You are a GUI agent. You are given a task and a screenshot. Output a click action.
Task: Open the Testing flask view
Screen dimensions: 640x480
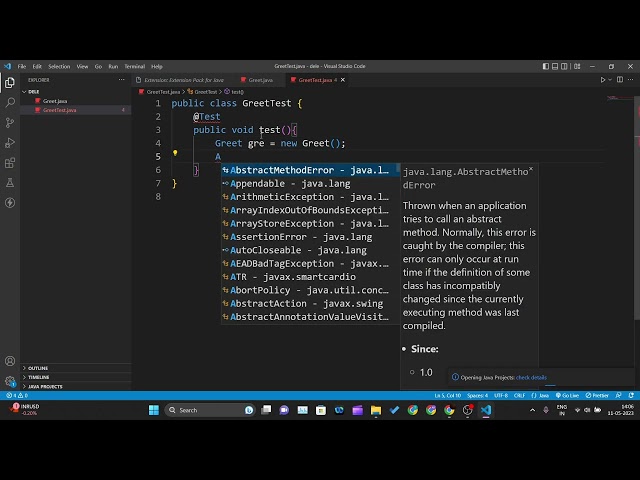(10, 182)
